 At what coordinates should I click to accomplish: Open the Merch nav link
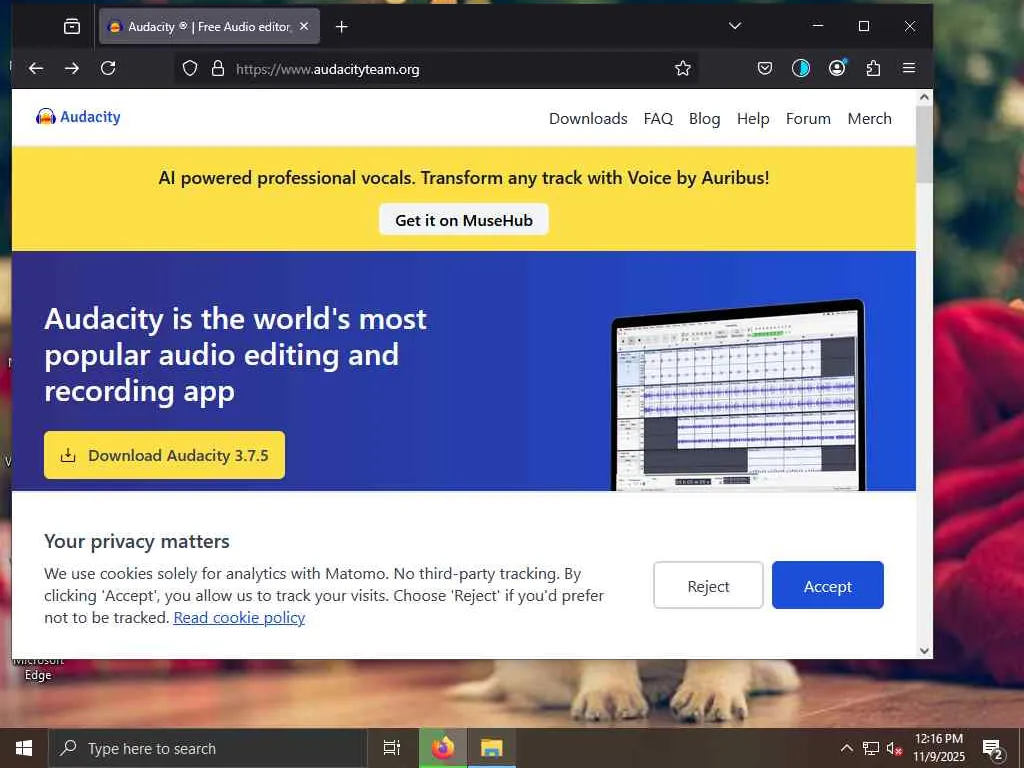point(869,119)
